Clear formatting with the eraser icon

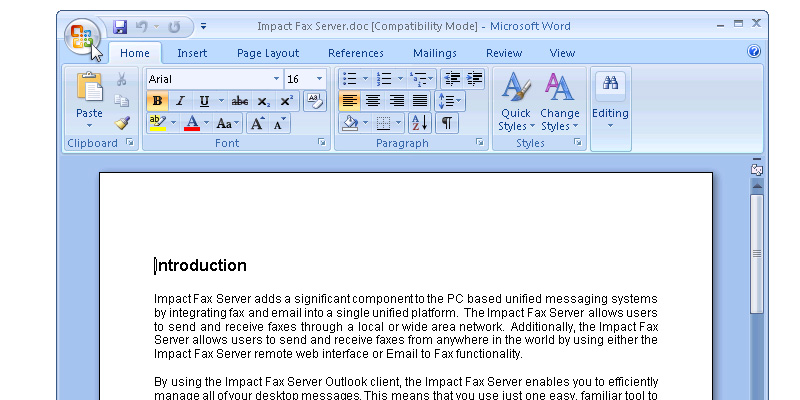(314, 101)
